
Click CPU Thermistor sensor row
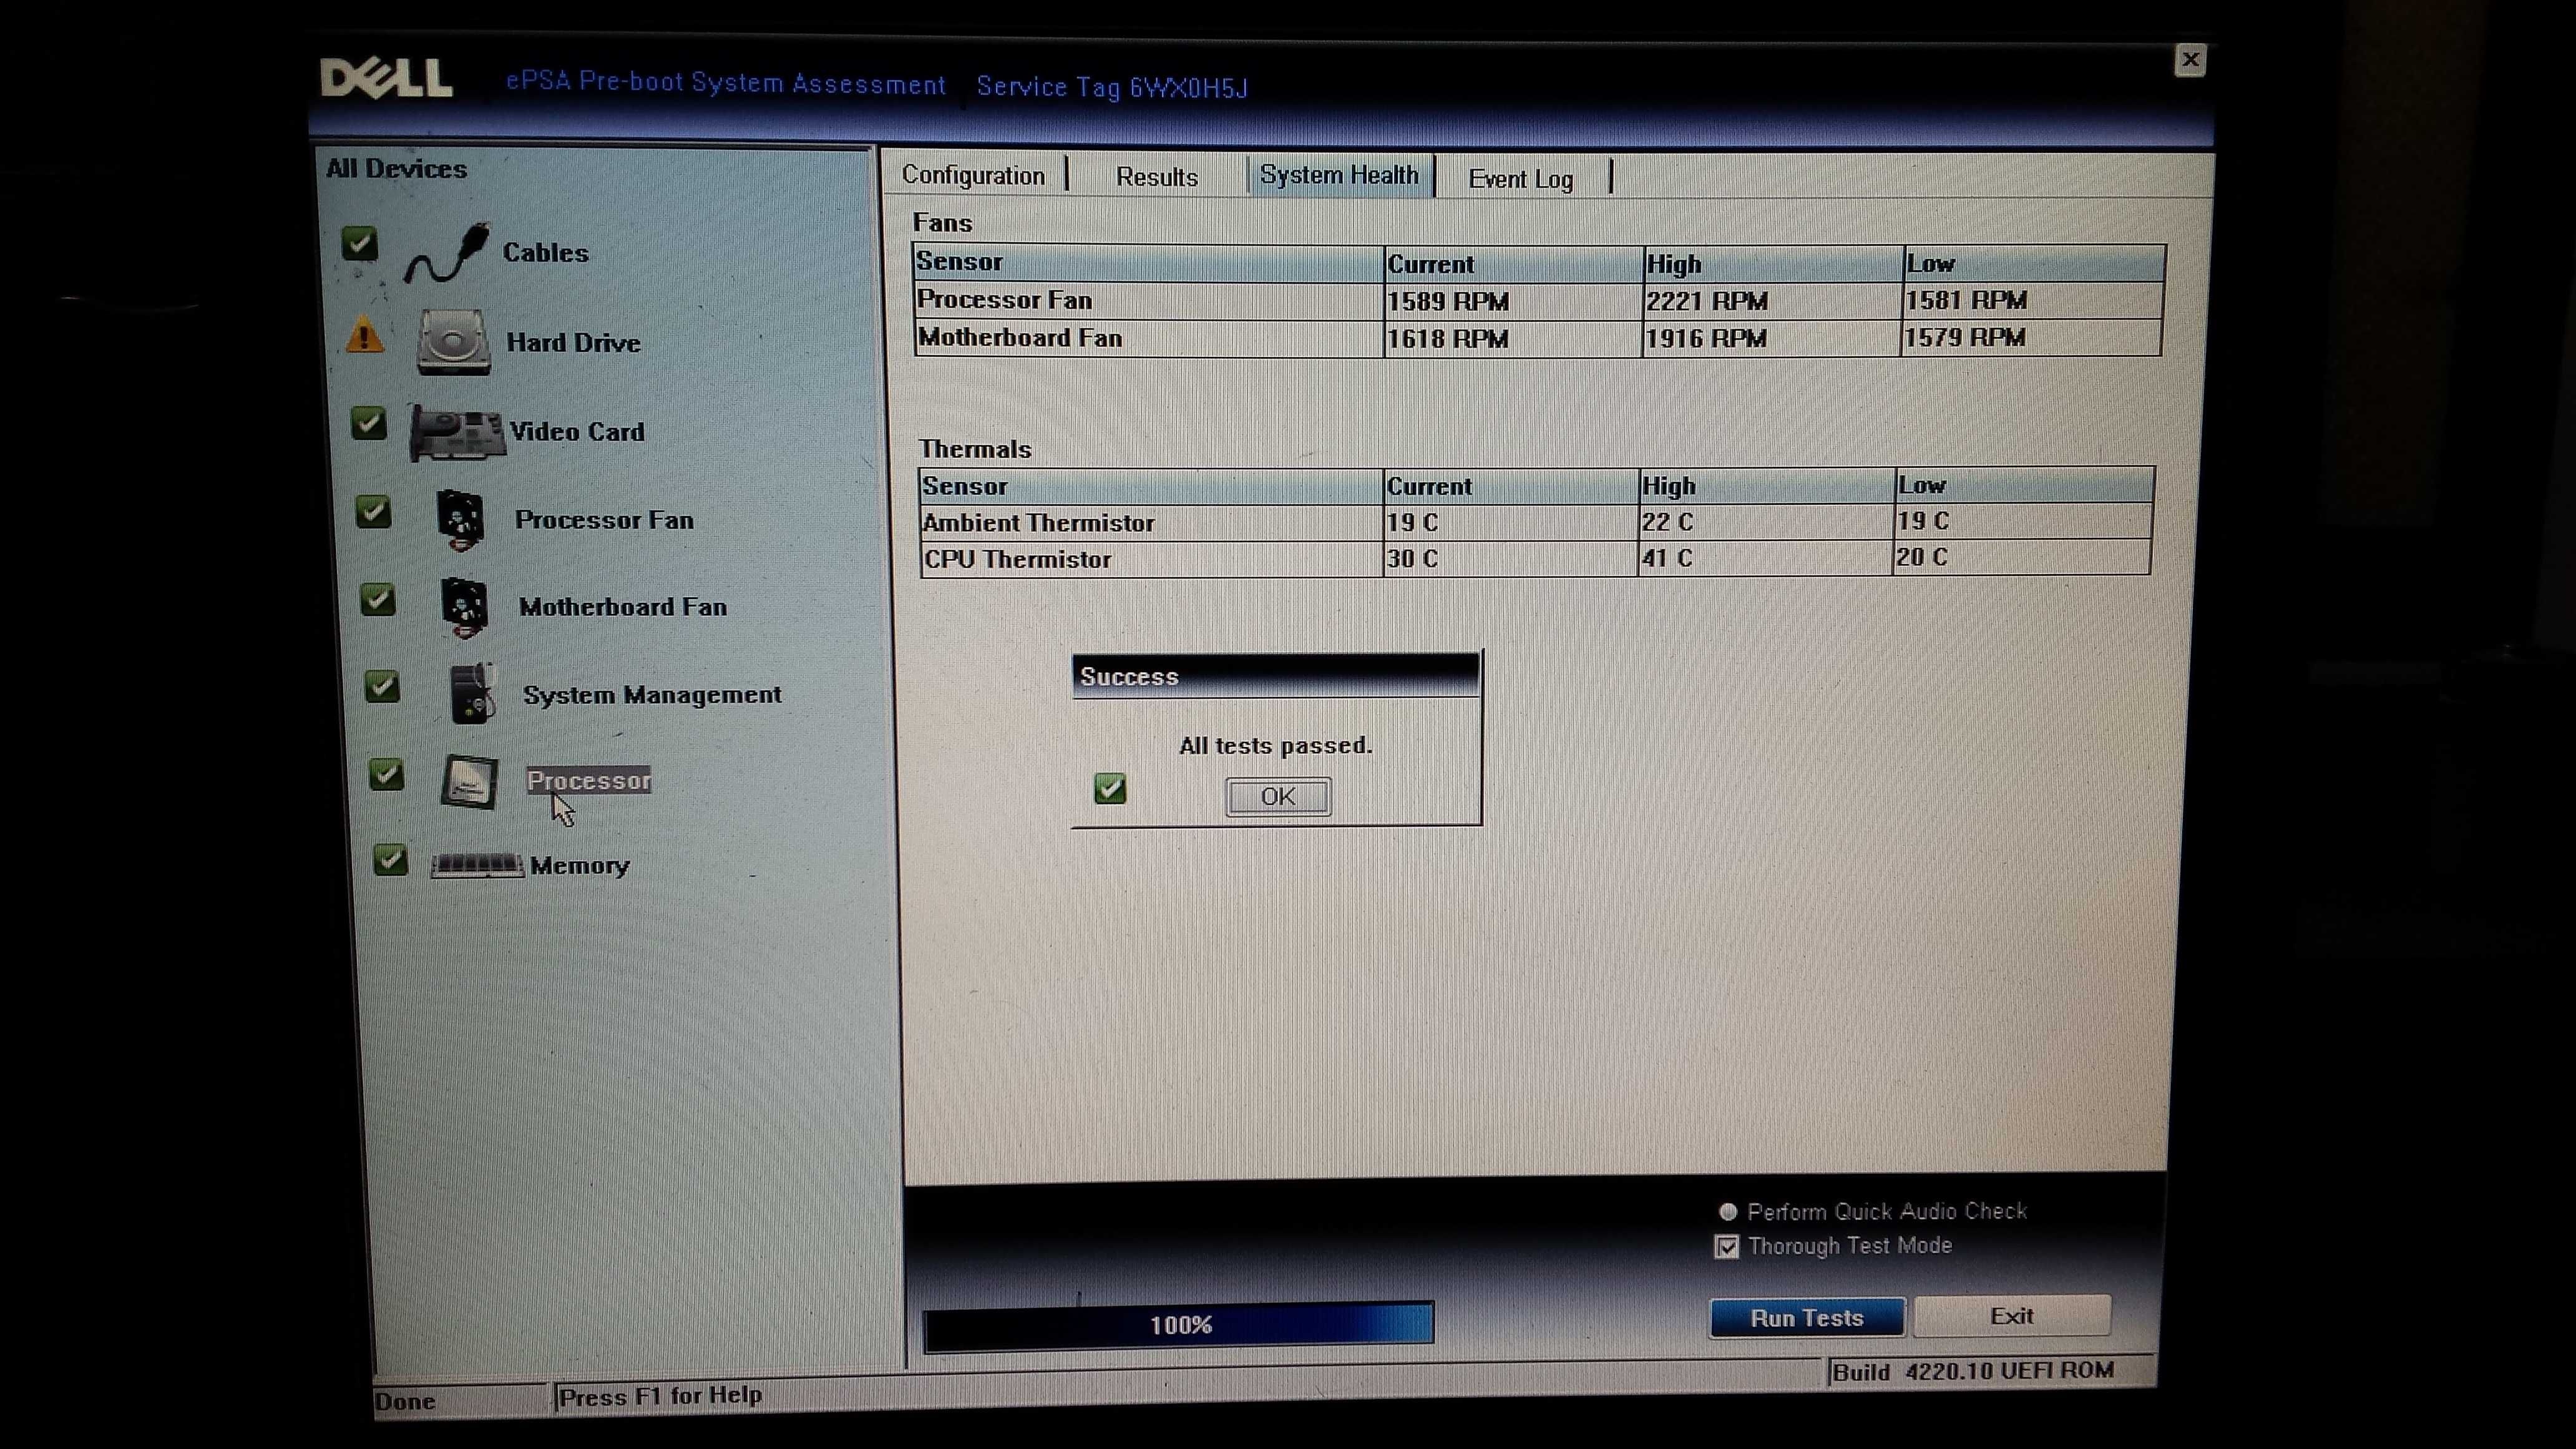coord(1536,558)
